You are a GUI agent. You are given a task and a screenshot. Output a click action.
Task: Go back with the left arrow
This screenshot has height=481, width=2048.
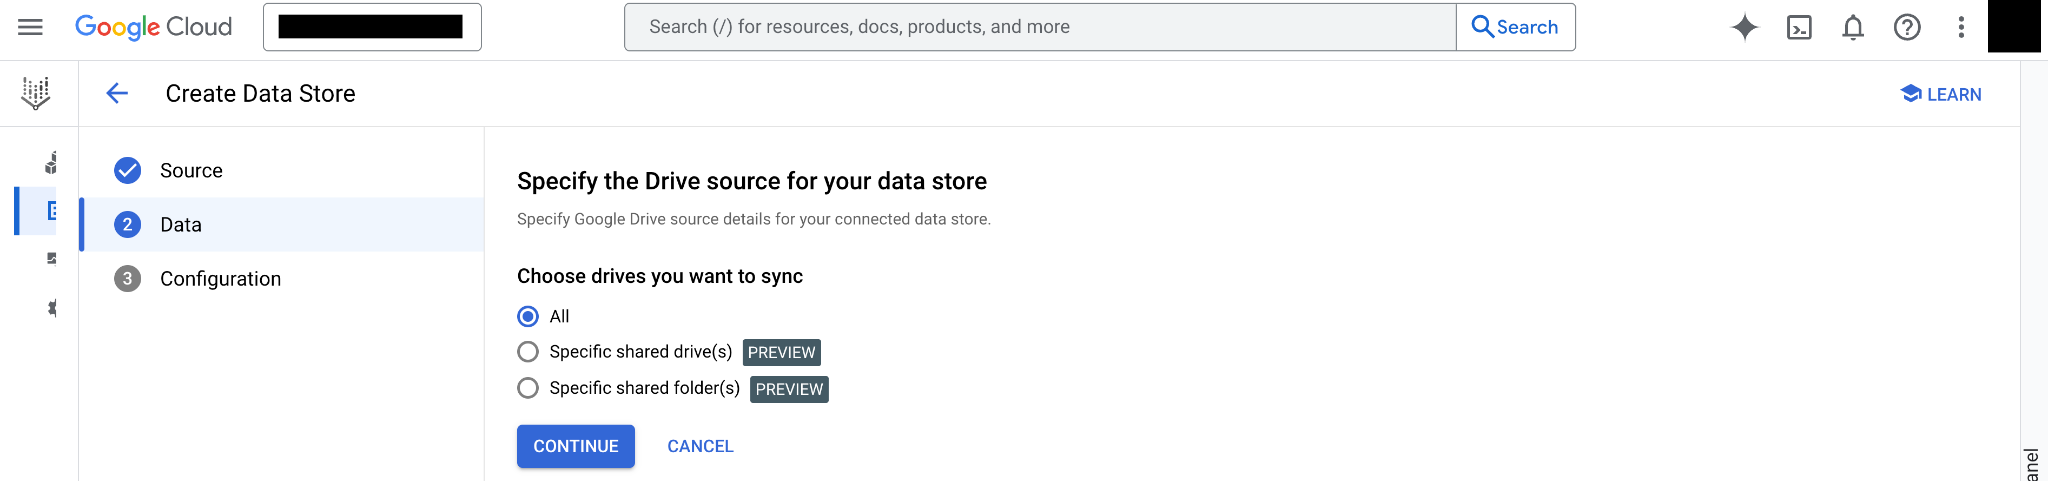(x=117, y=93)
